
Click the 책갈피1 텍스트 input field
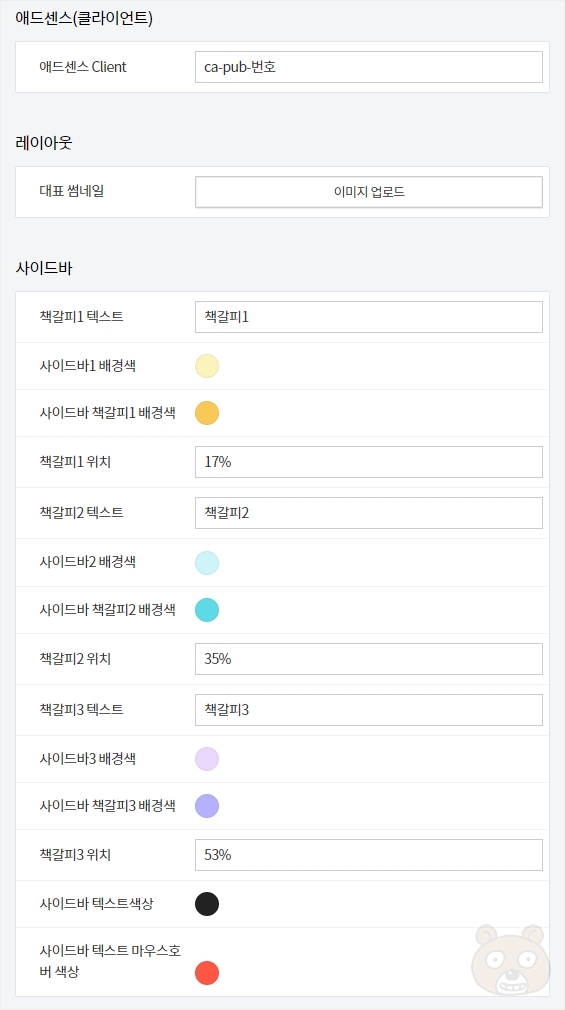click(x=369, y=317)
